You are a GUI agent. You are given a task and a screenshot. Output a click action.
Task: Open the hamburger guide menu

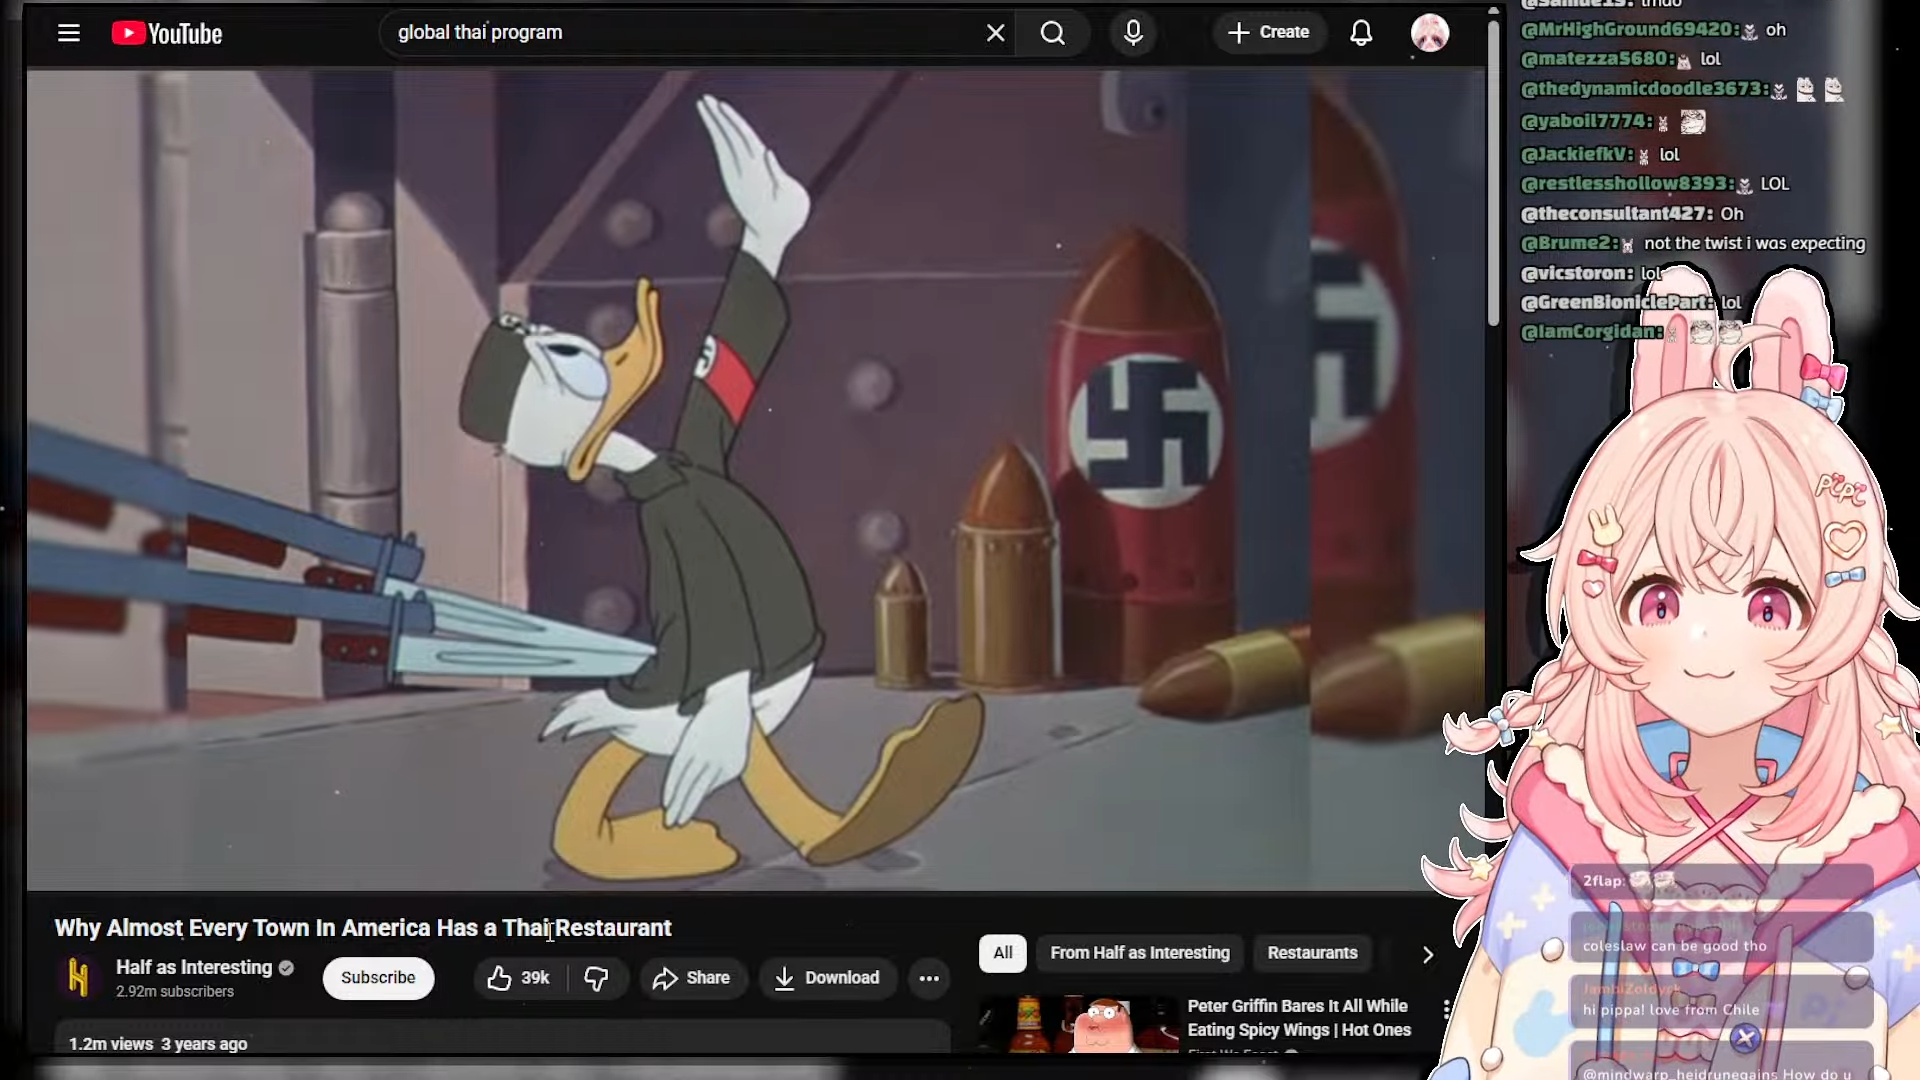(68, 33)
